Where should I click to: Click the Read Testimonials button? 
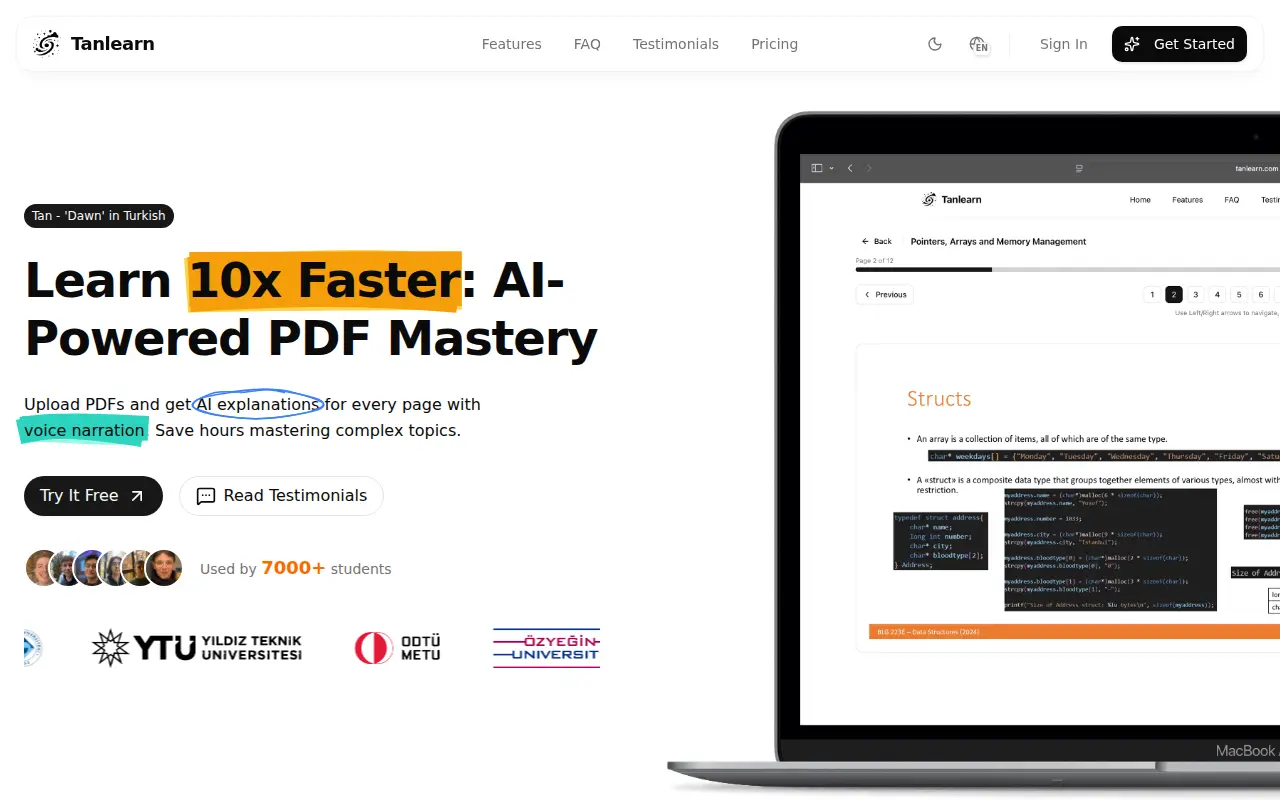click(281, 496)
